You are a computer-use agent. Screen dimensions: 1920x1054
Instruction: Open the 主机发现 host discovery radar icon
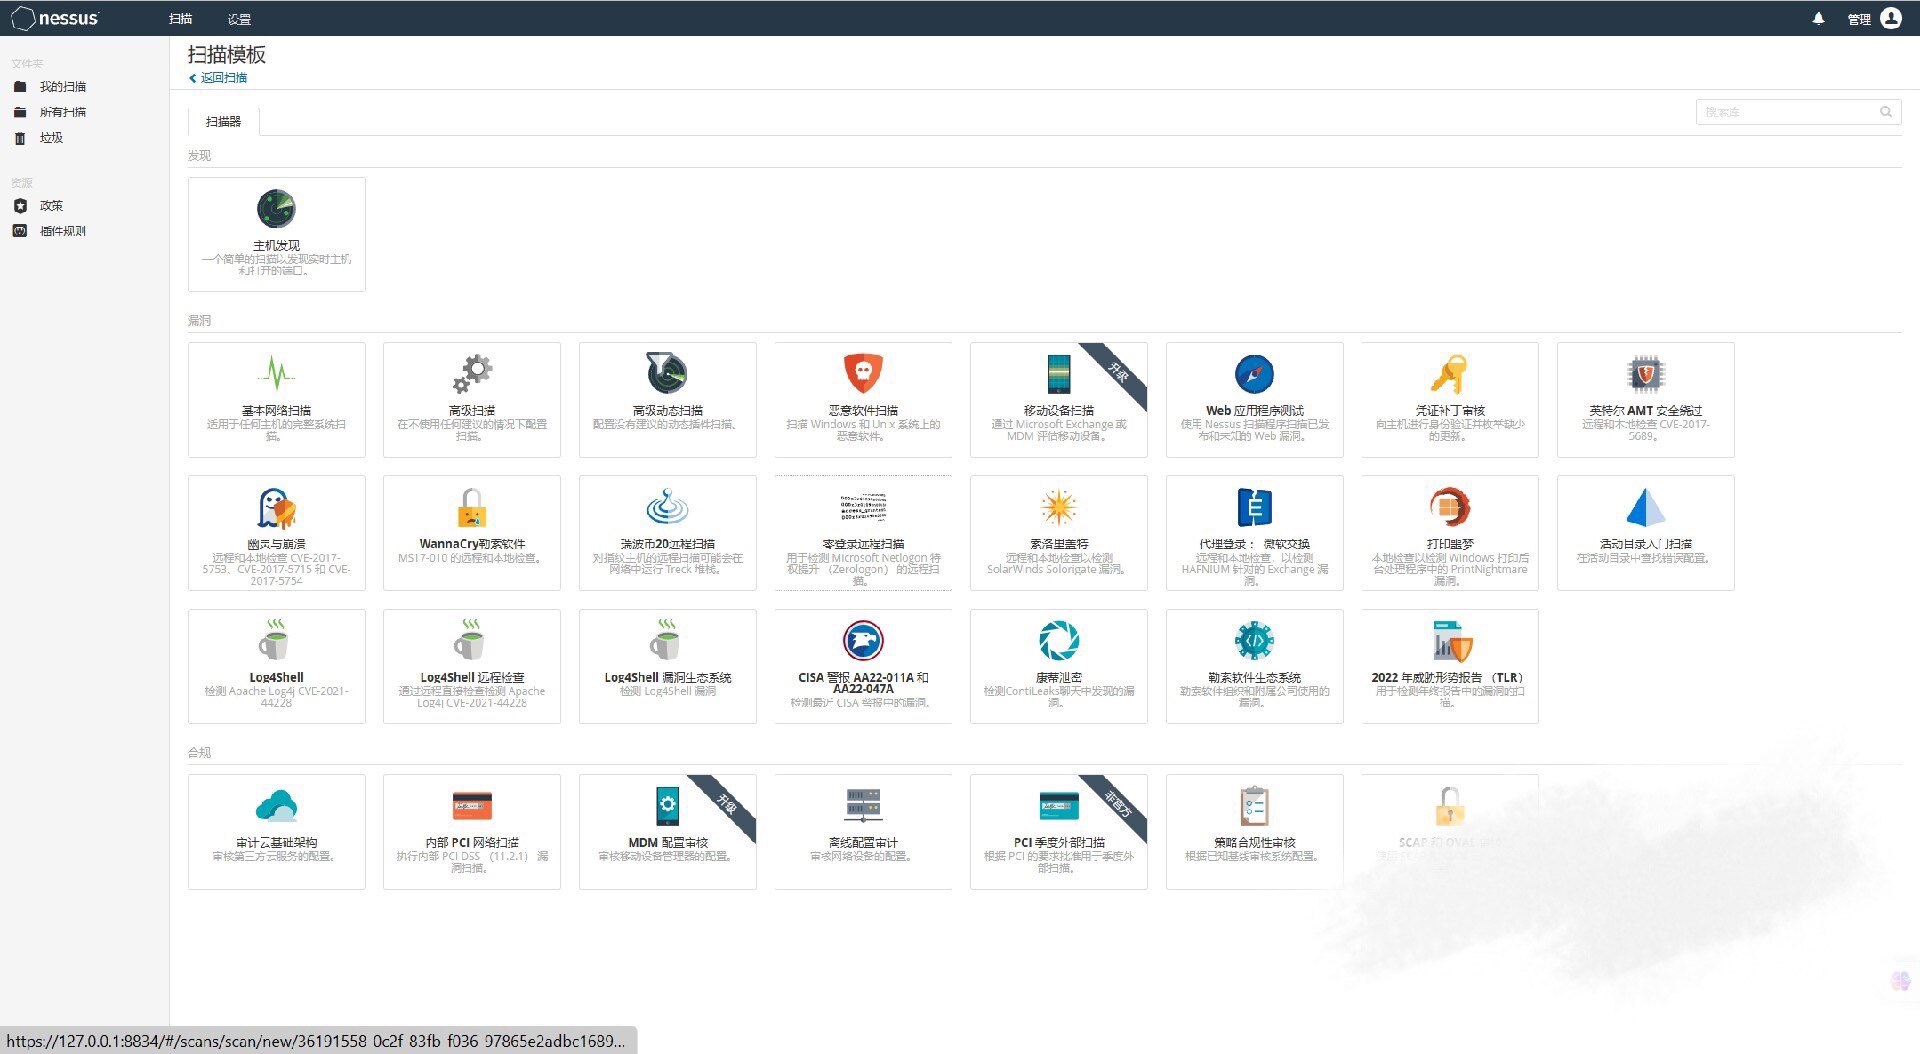[x=276, y=209]
